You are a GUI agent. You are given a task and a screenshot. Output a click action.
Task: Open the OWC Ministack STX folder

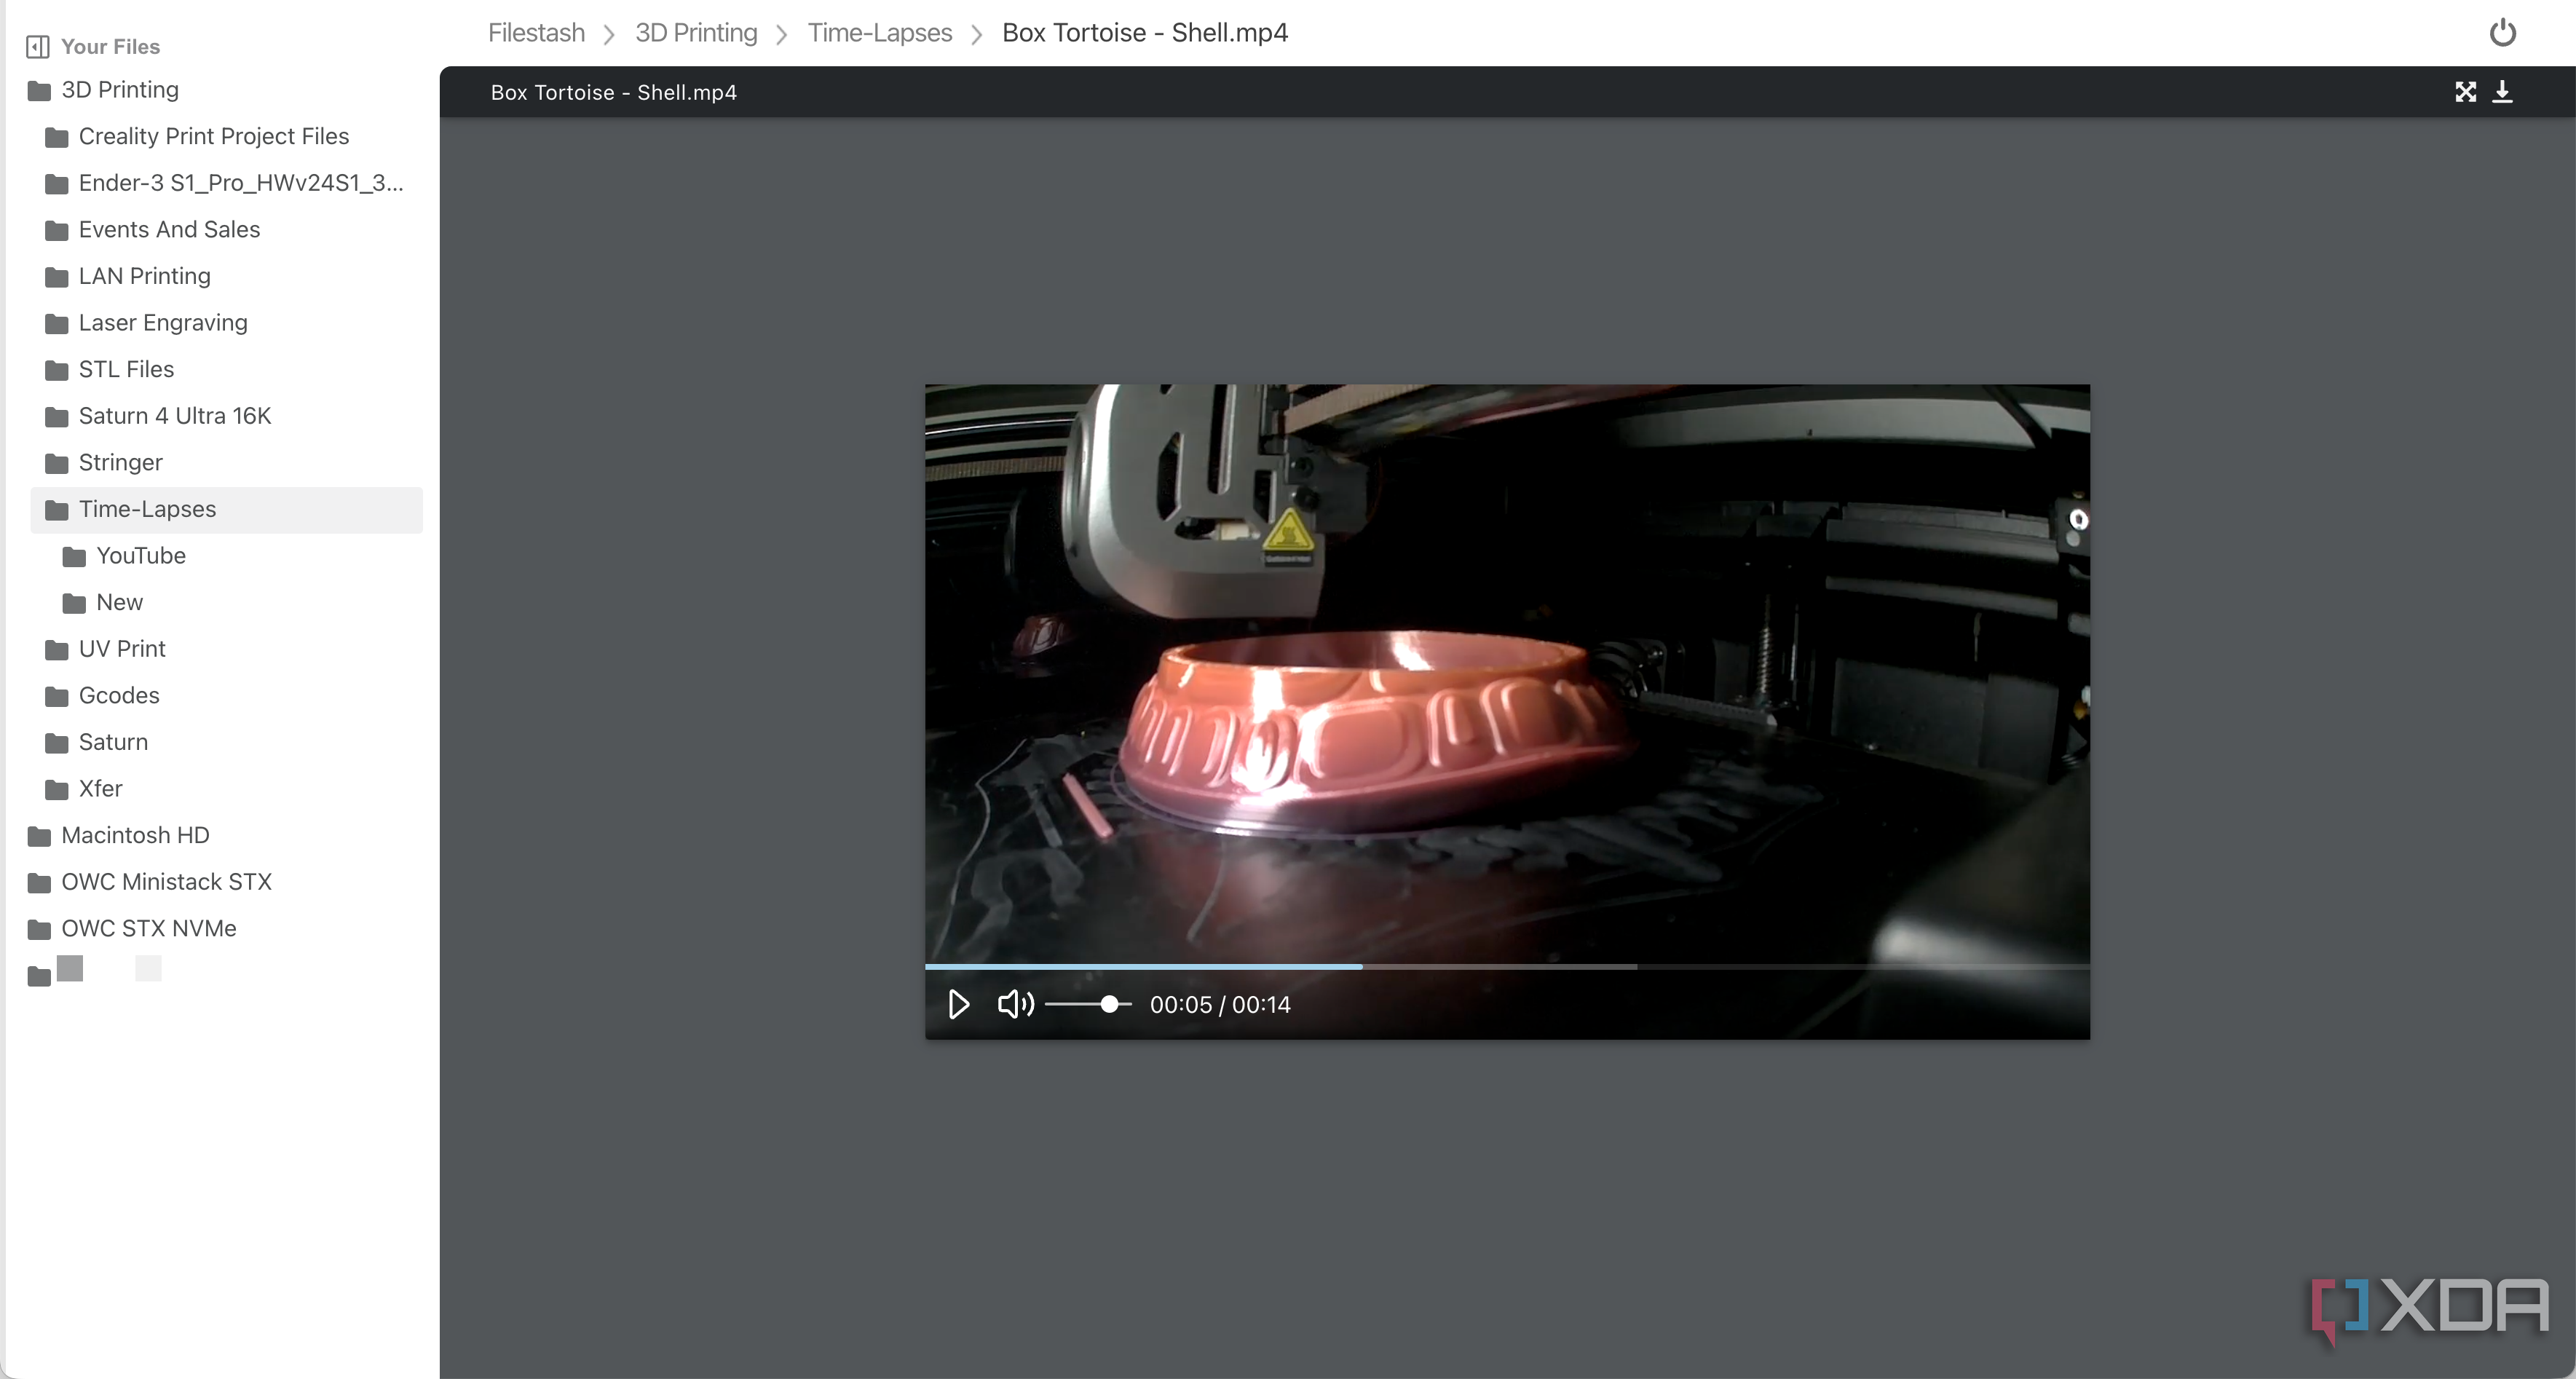[166, 882]
